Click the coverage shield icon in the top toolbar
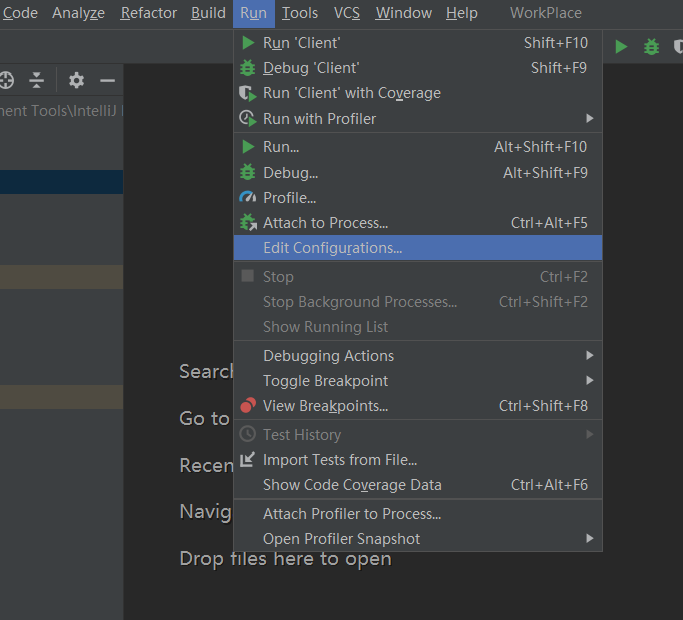The image size is (683, 620). tap(678, 47)
